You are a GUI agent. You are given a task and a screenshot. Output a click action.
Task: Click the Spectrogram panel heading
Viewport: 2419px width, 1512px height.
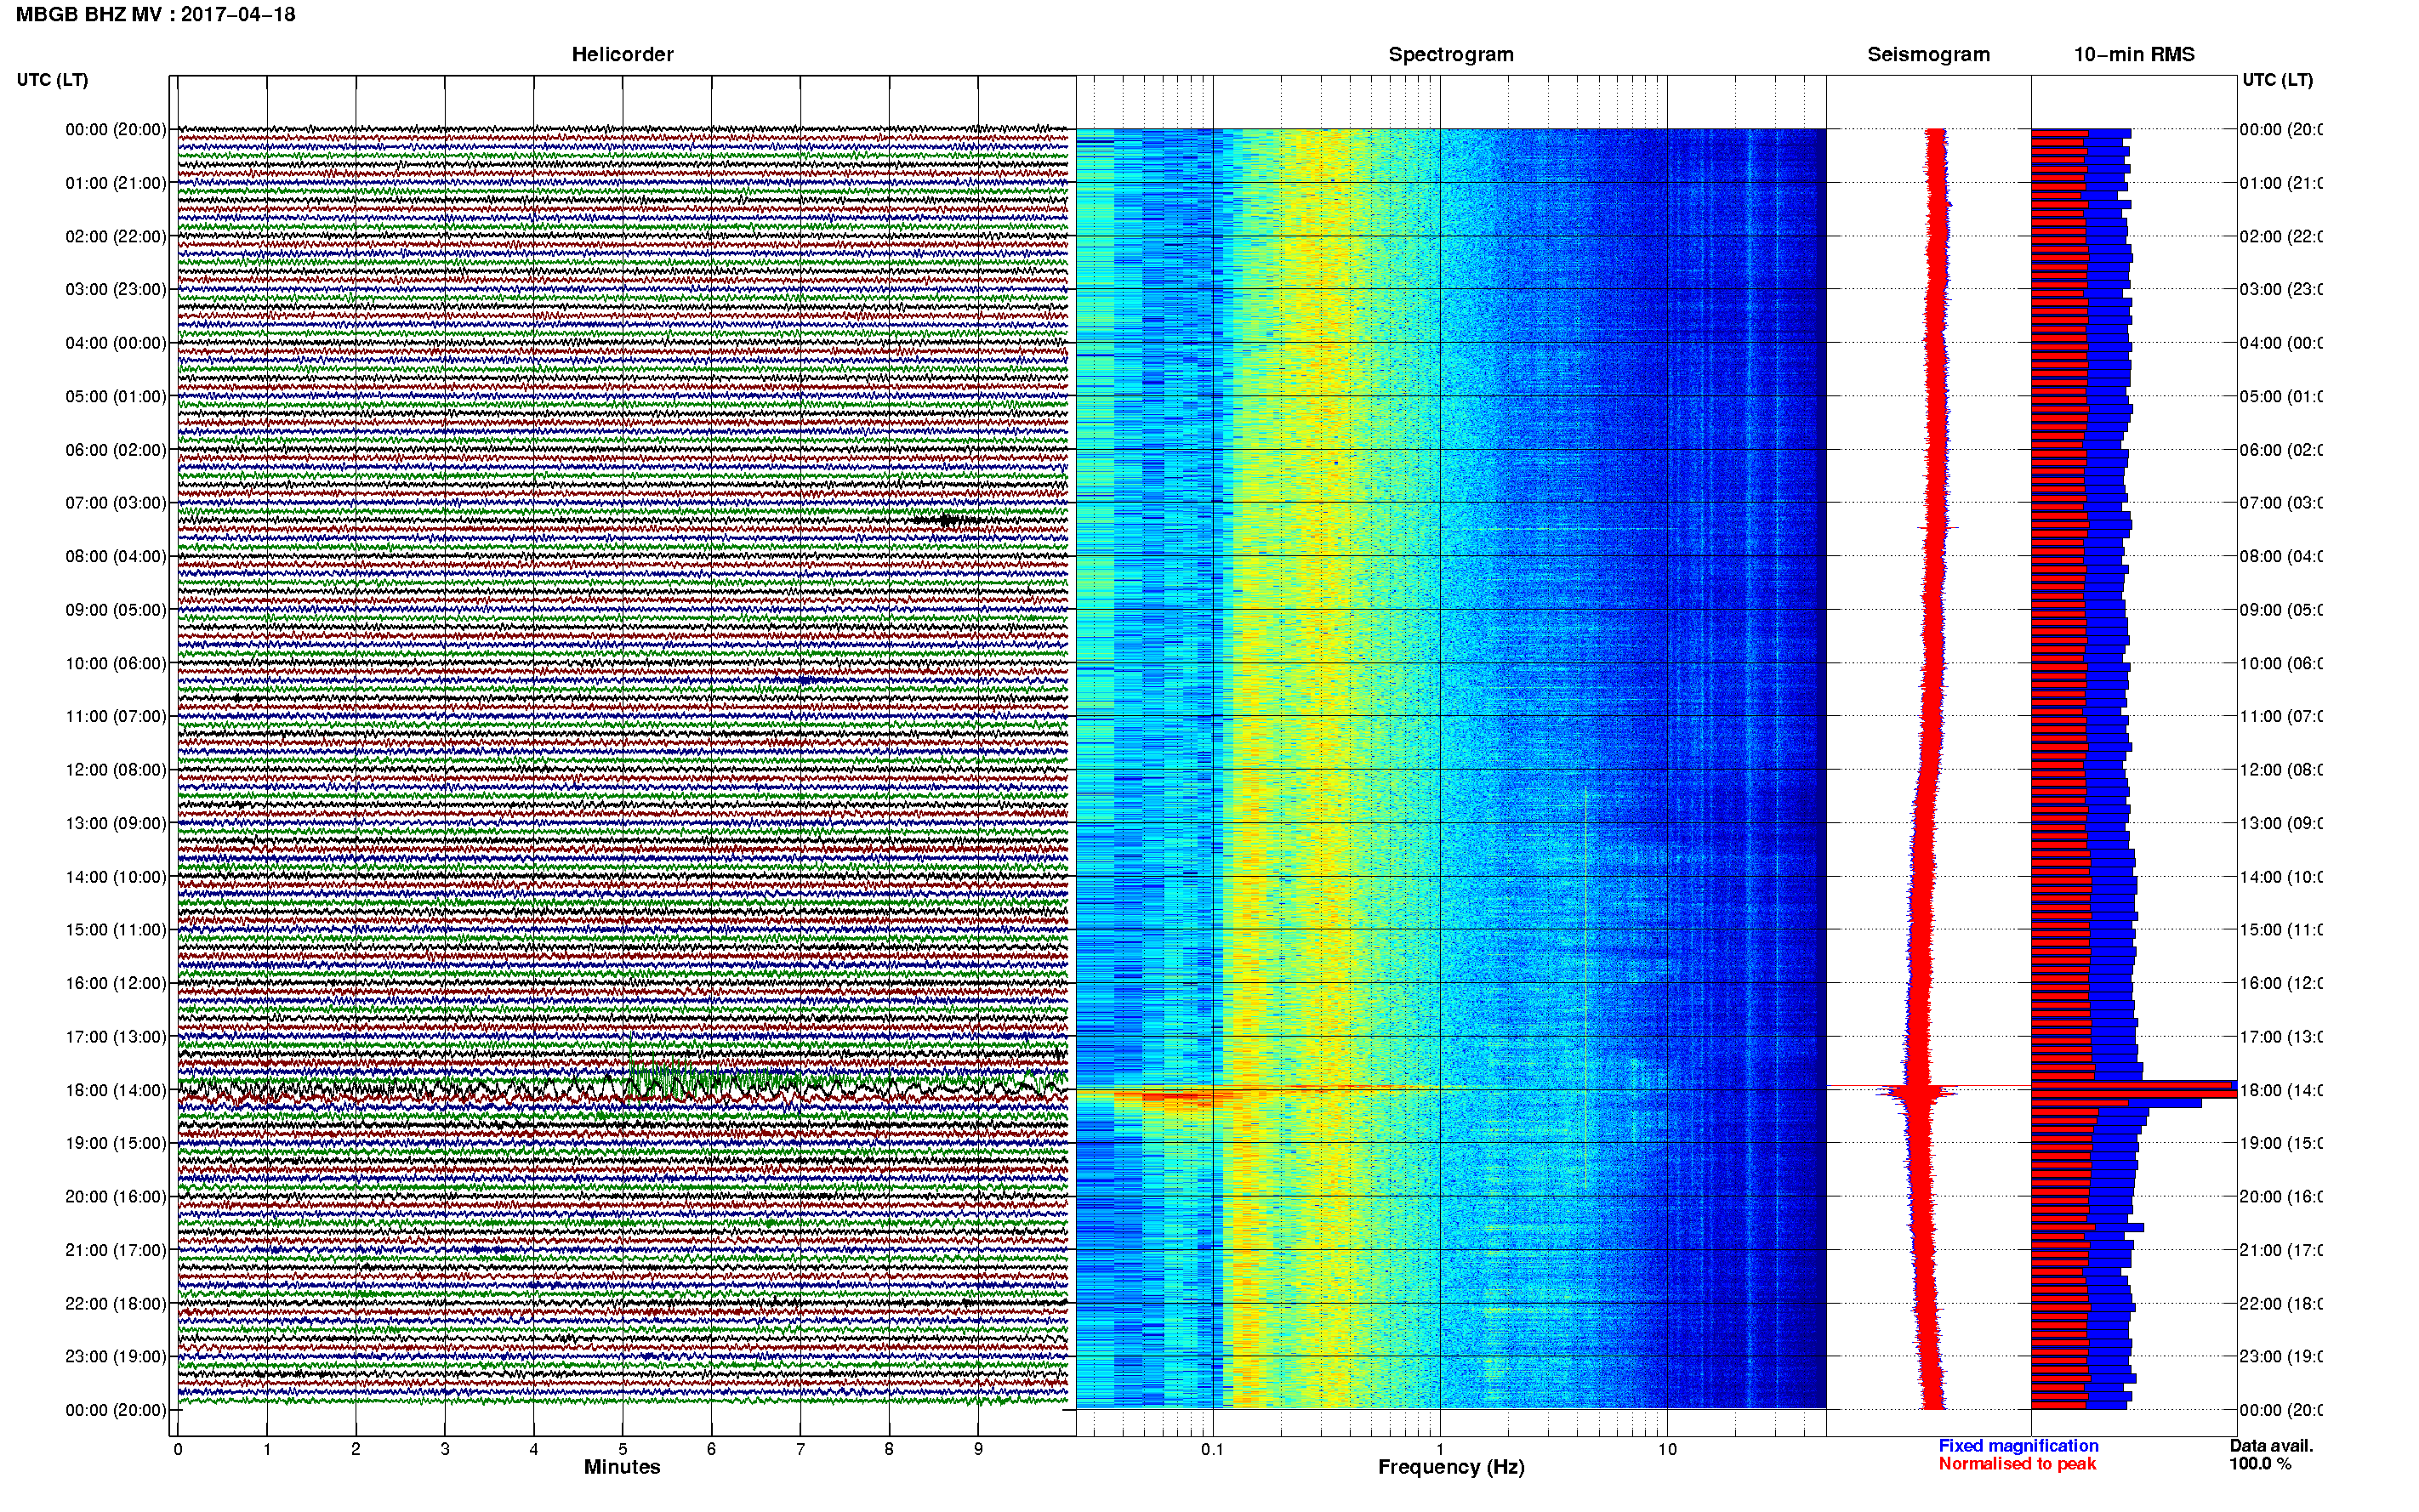coord(1451,55)
